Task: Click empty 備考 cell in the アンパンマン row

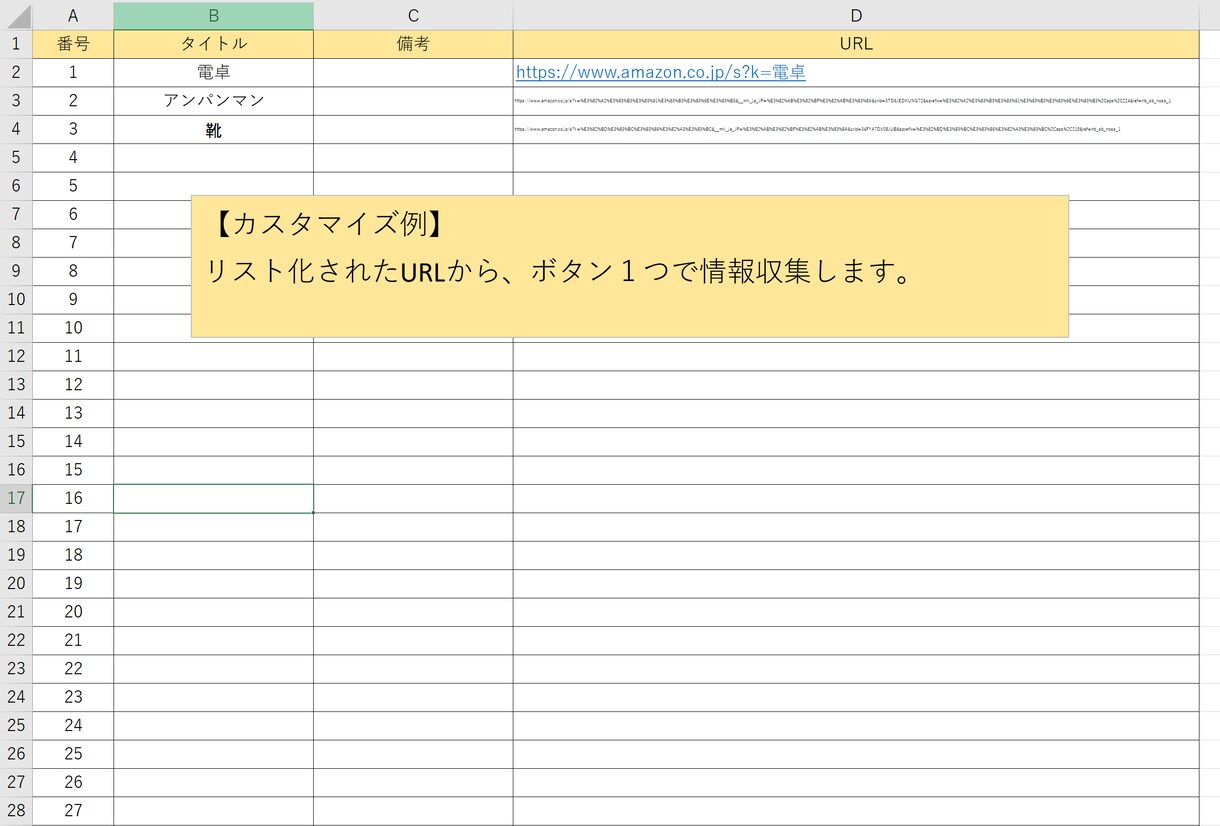Action: (x=413, y=101)
